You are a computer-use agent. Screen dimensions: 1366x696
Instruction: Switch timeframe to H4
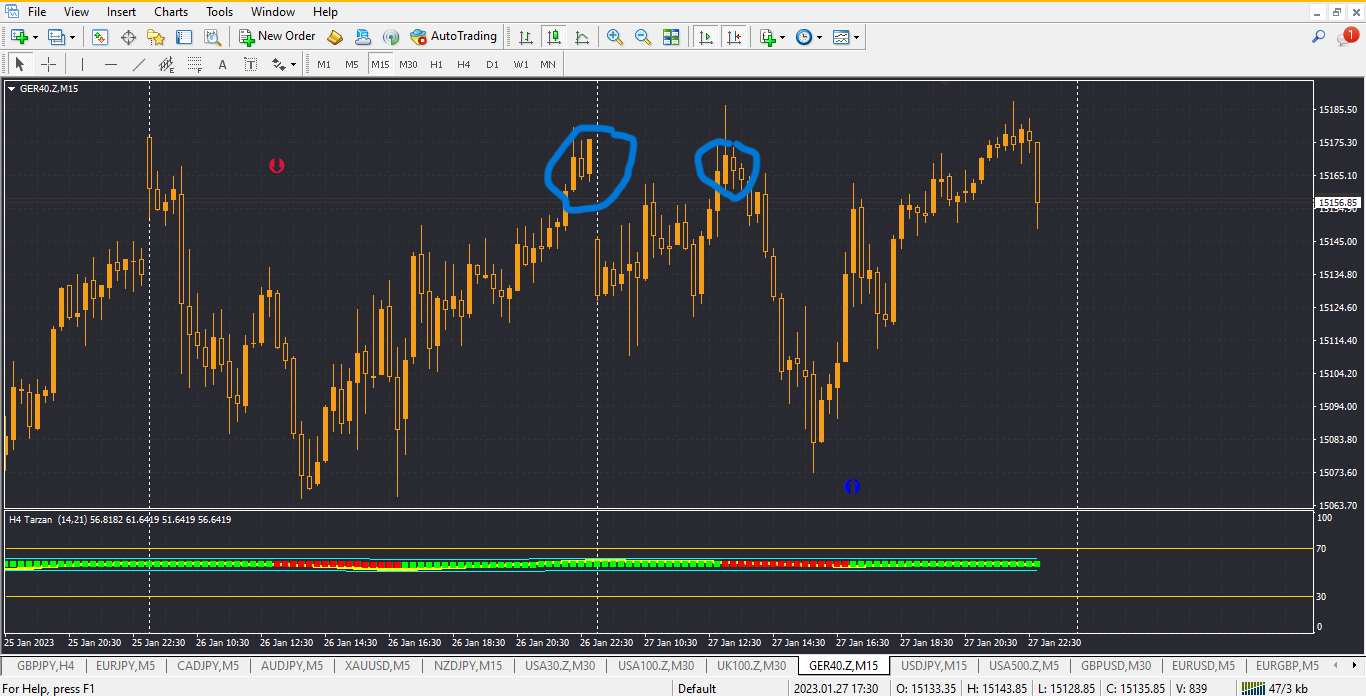click(464, 64)
